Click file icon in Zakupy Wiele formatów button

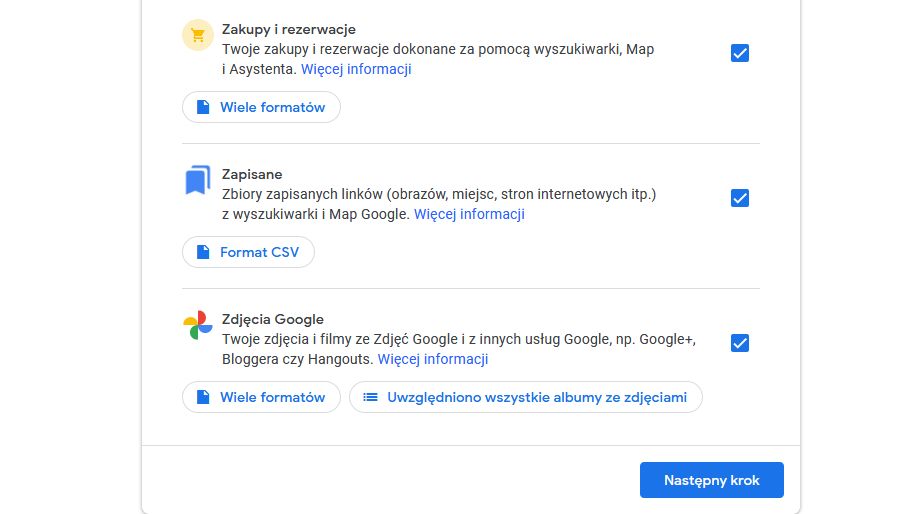[203, 107]
